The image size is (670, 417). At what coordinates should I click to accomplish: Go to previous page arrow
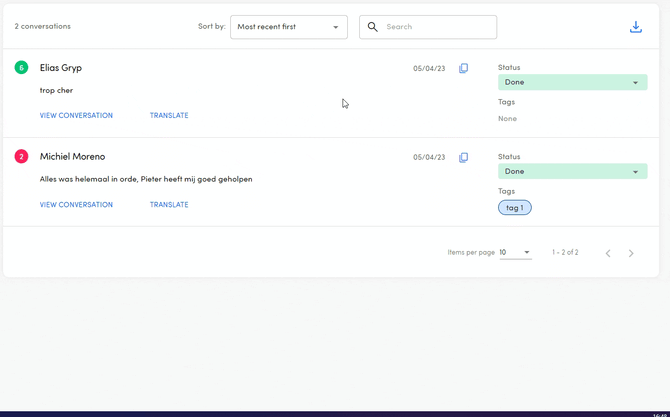point(607,253)
